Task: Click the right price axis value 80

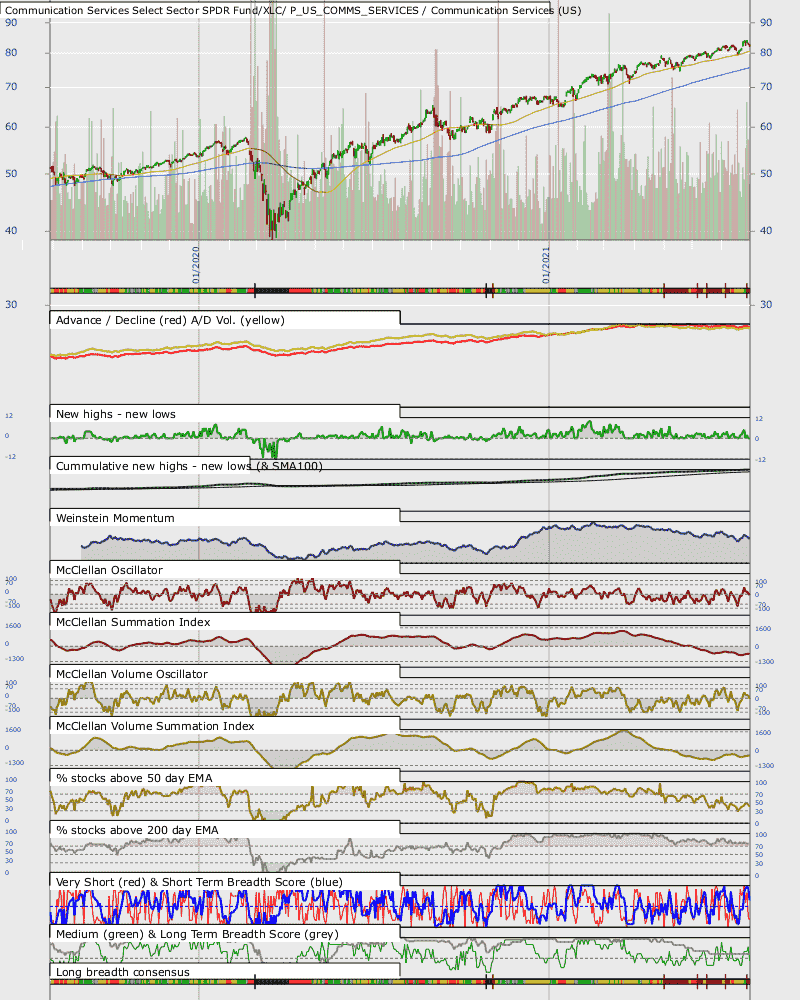Action: point(766,52)
